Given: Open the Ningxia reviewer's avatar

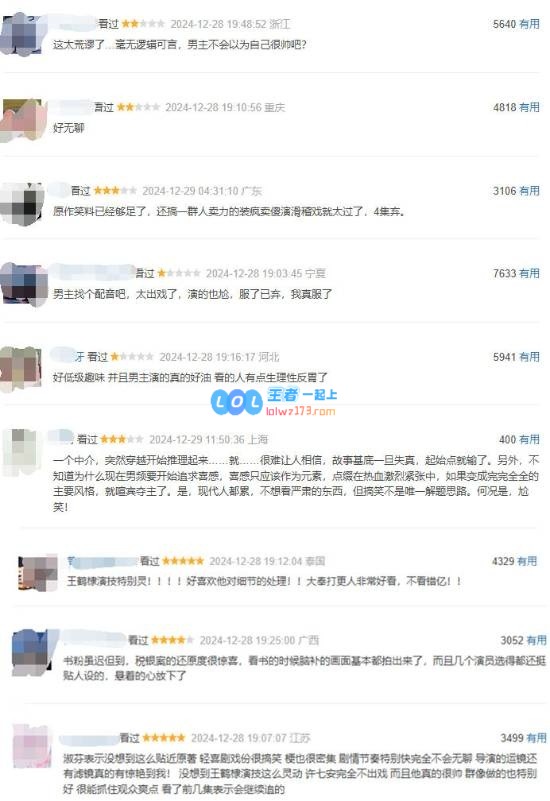Looking at the screenshot, I should (23, 284).
